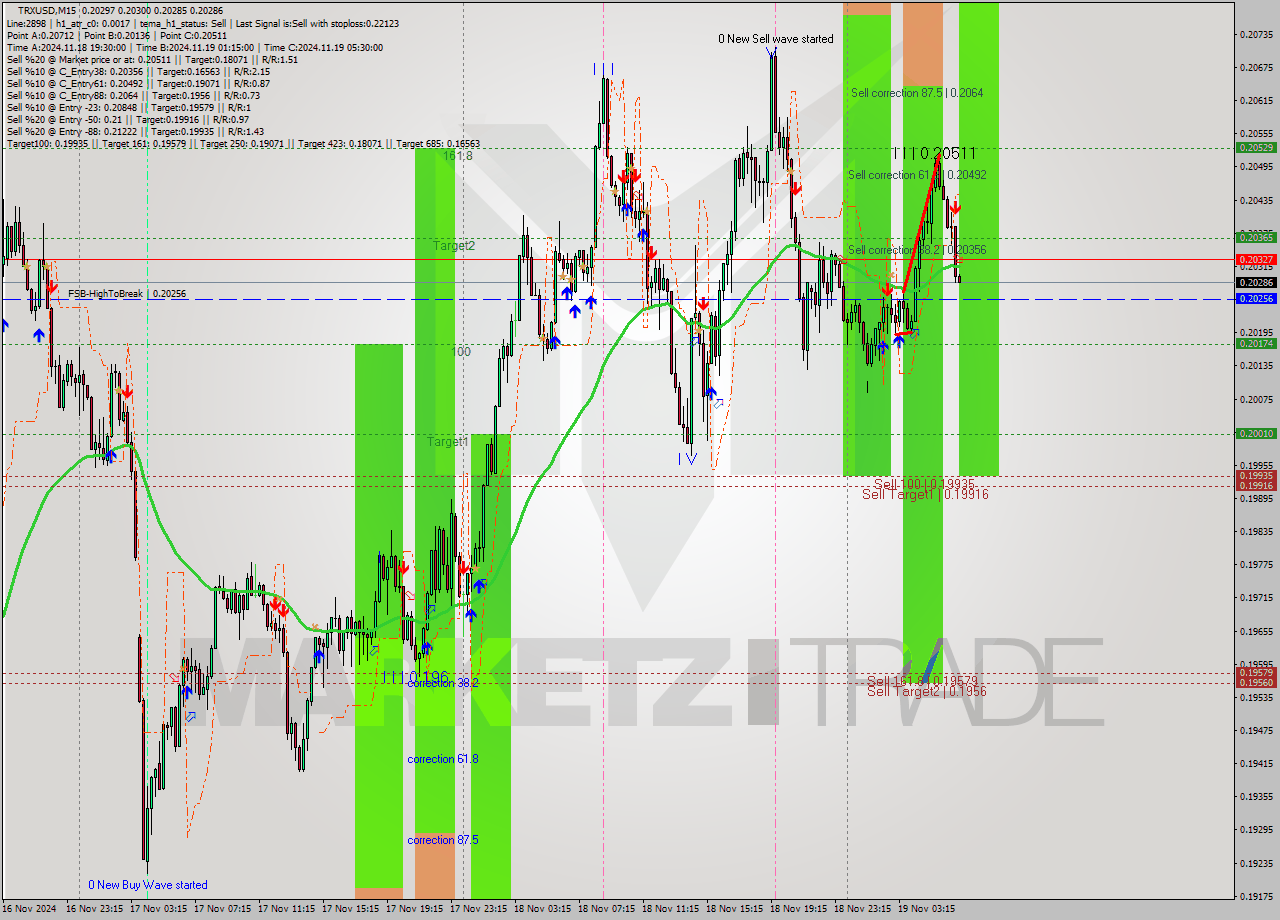Click the '0 New Buy Wave started' label
1280x920 pixels.
148,885
